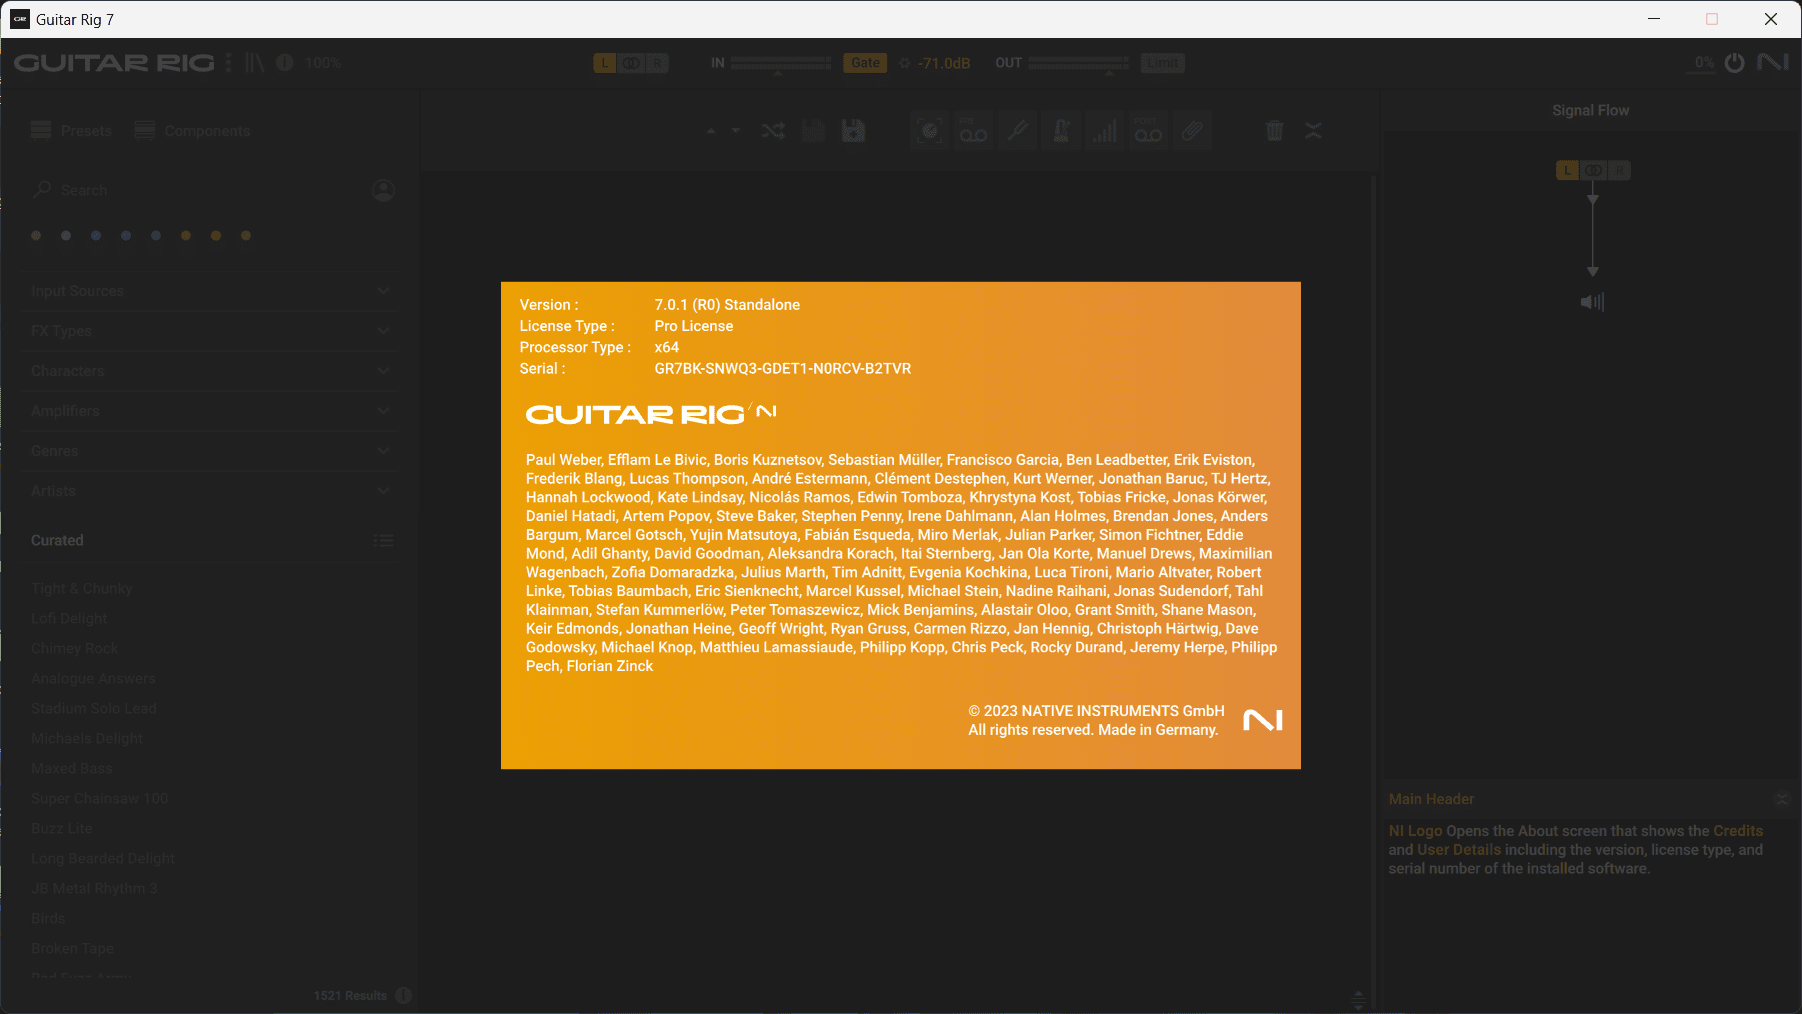1802x1014 pixels.
Task: Select the Buzz Lite preset
Action: tap(62, 828)
